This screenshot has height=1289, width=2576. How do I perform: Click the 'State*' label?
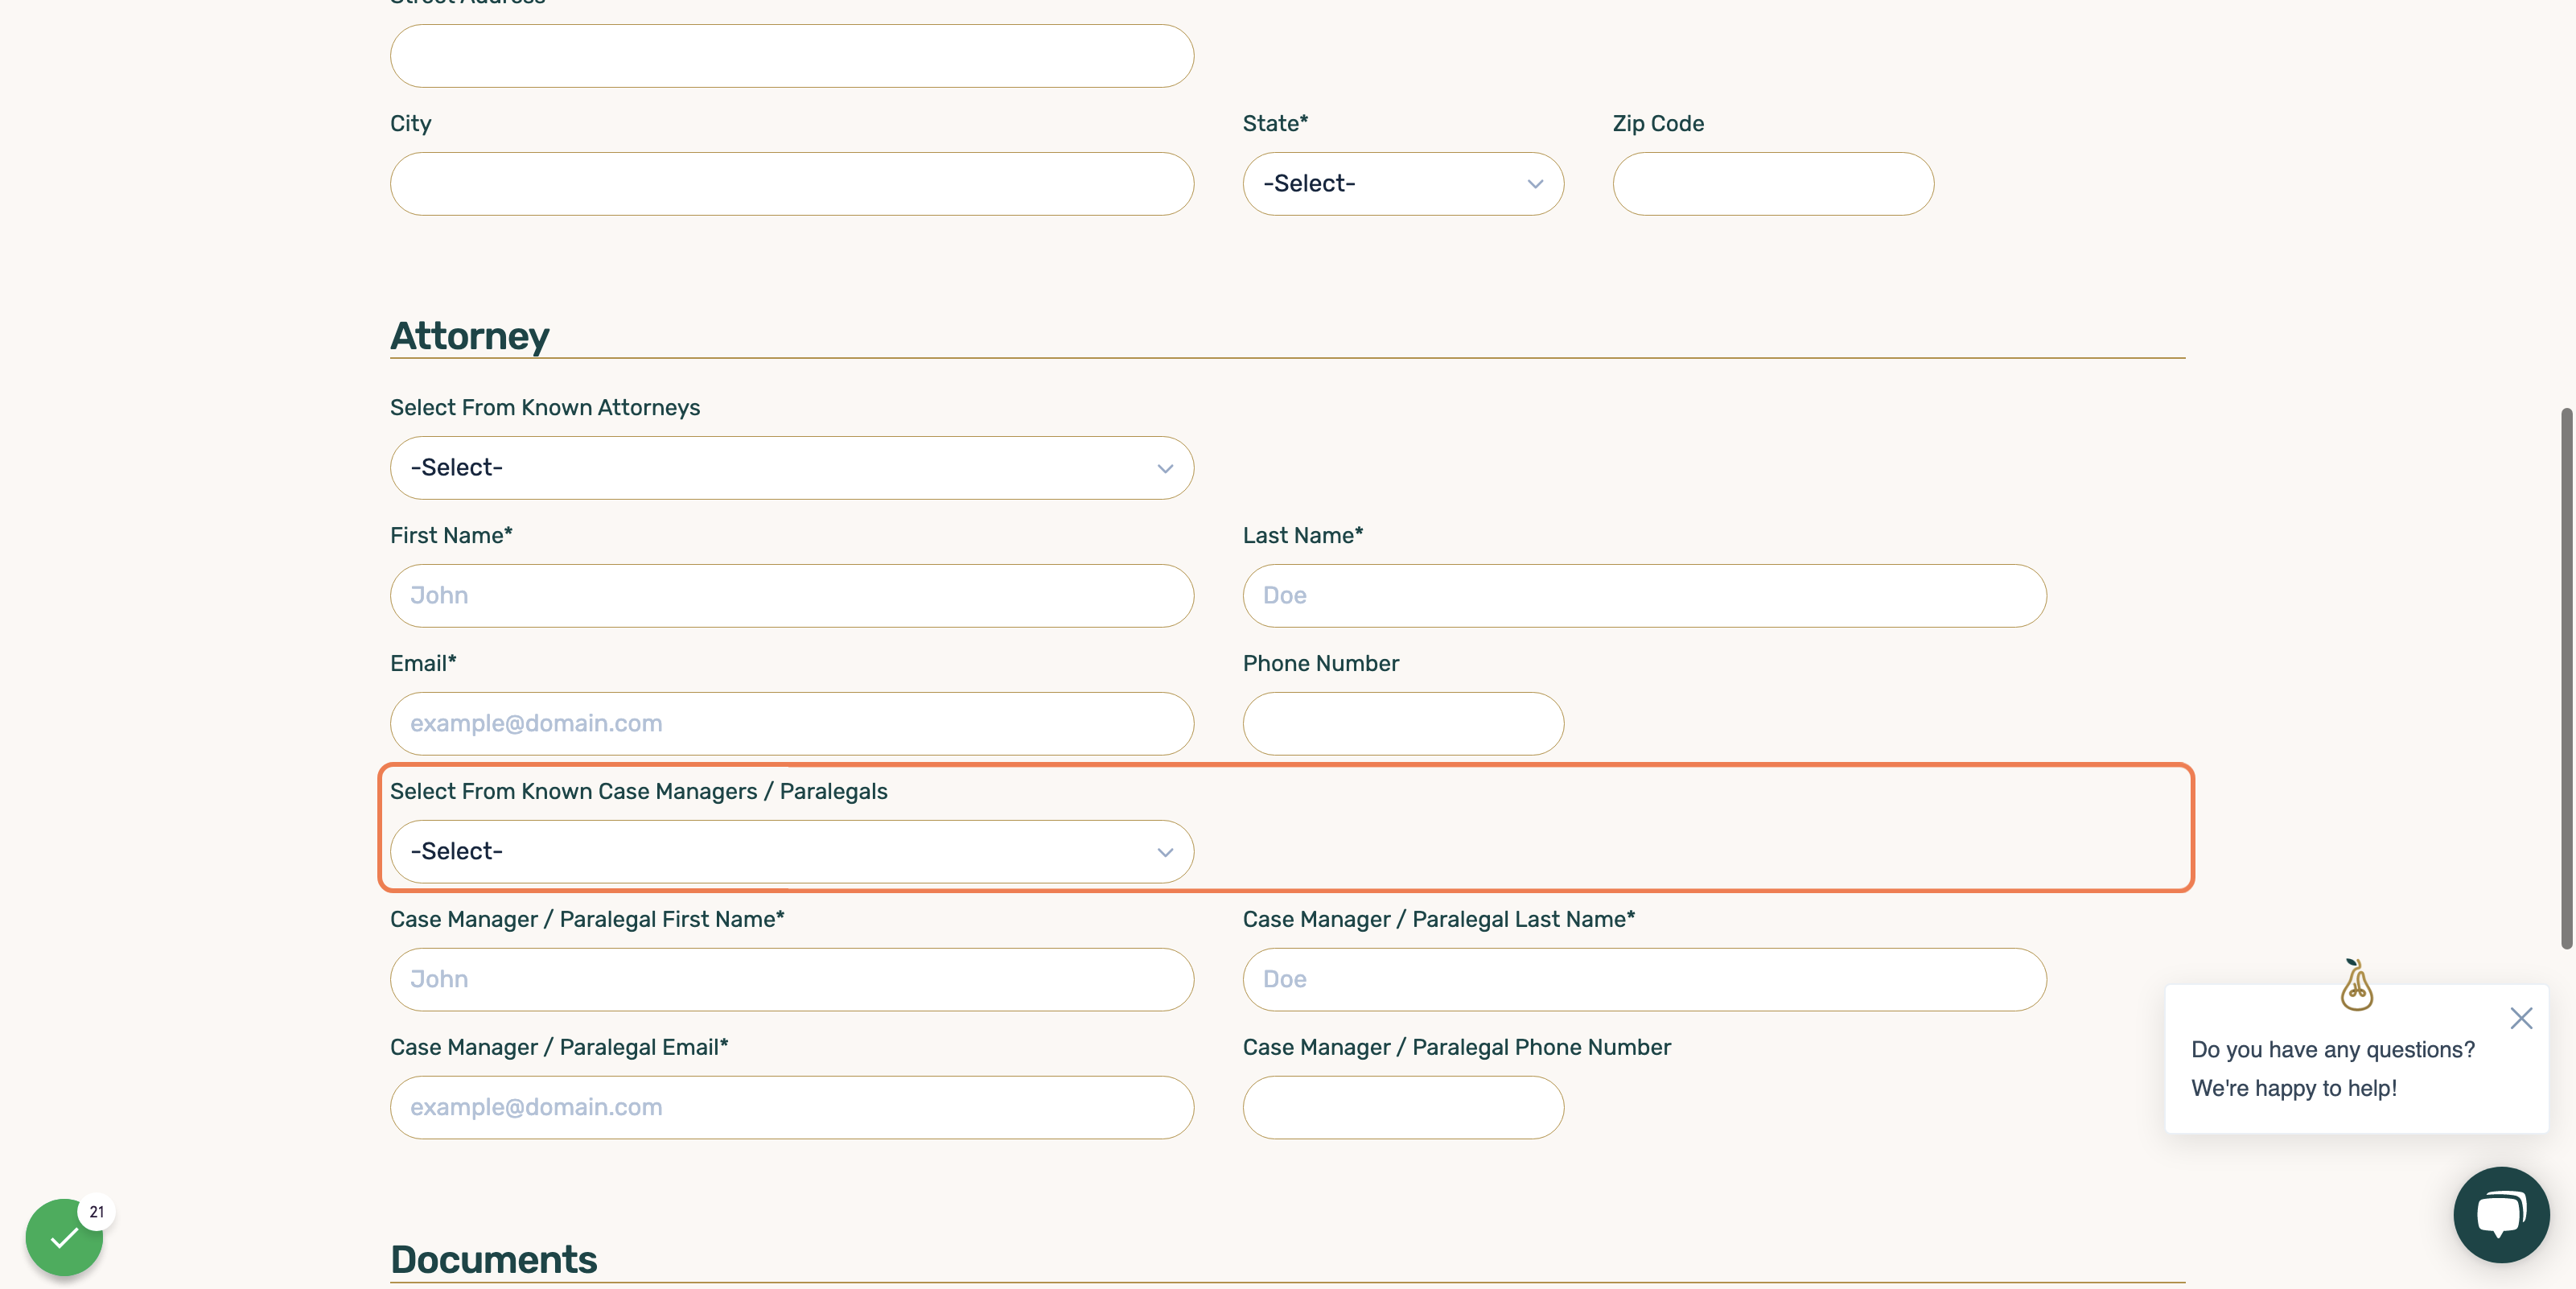click(x=1275, y=124)
